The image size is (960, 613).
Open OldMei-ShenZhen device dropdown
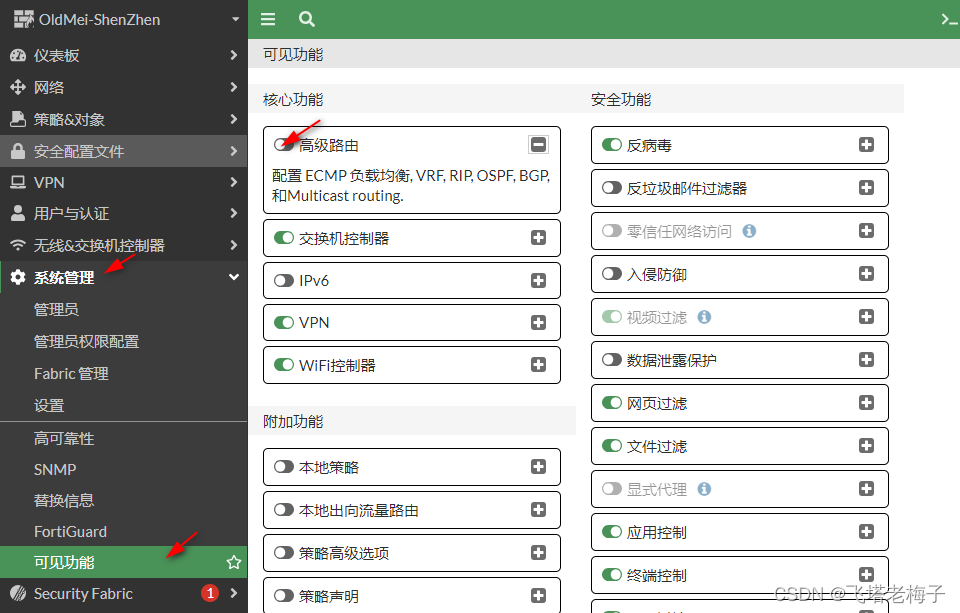(x=235, y=20)
